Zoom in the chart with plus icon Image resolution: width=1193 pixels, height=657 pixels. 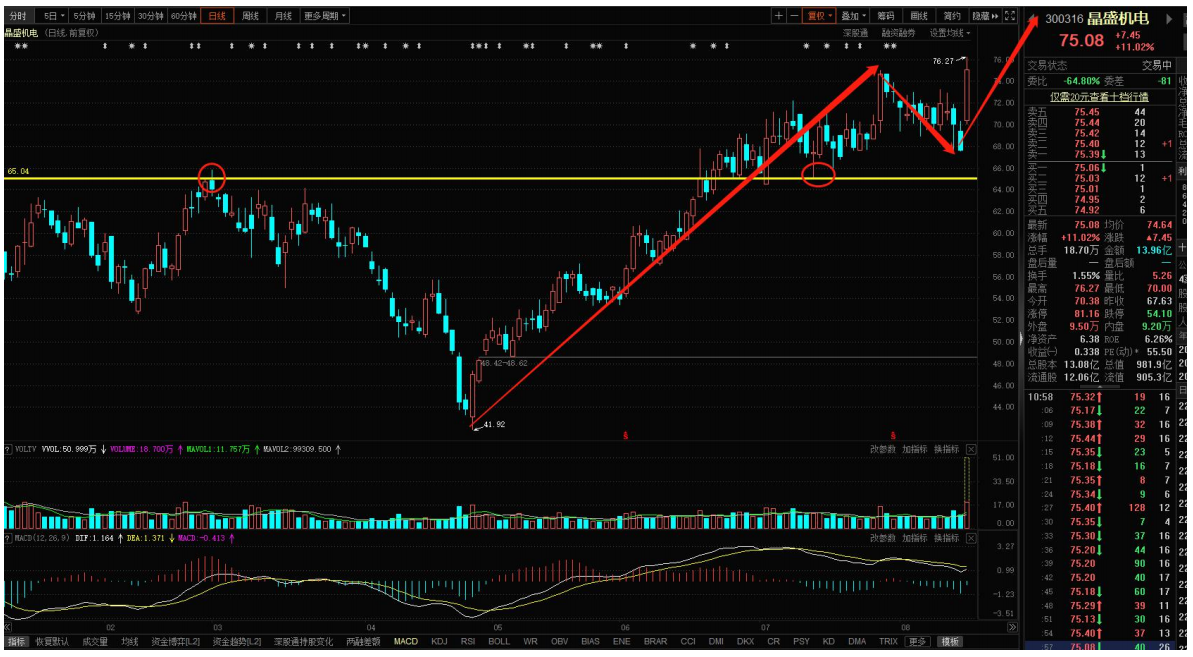coord(778,16)
